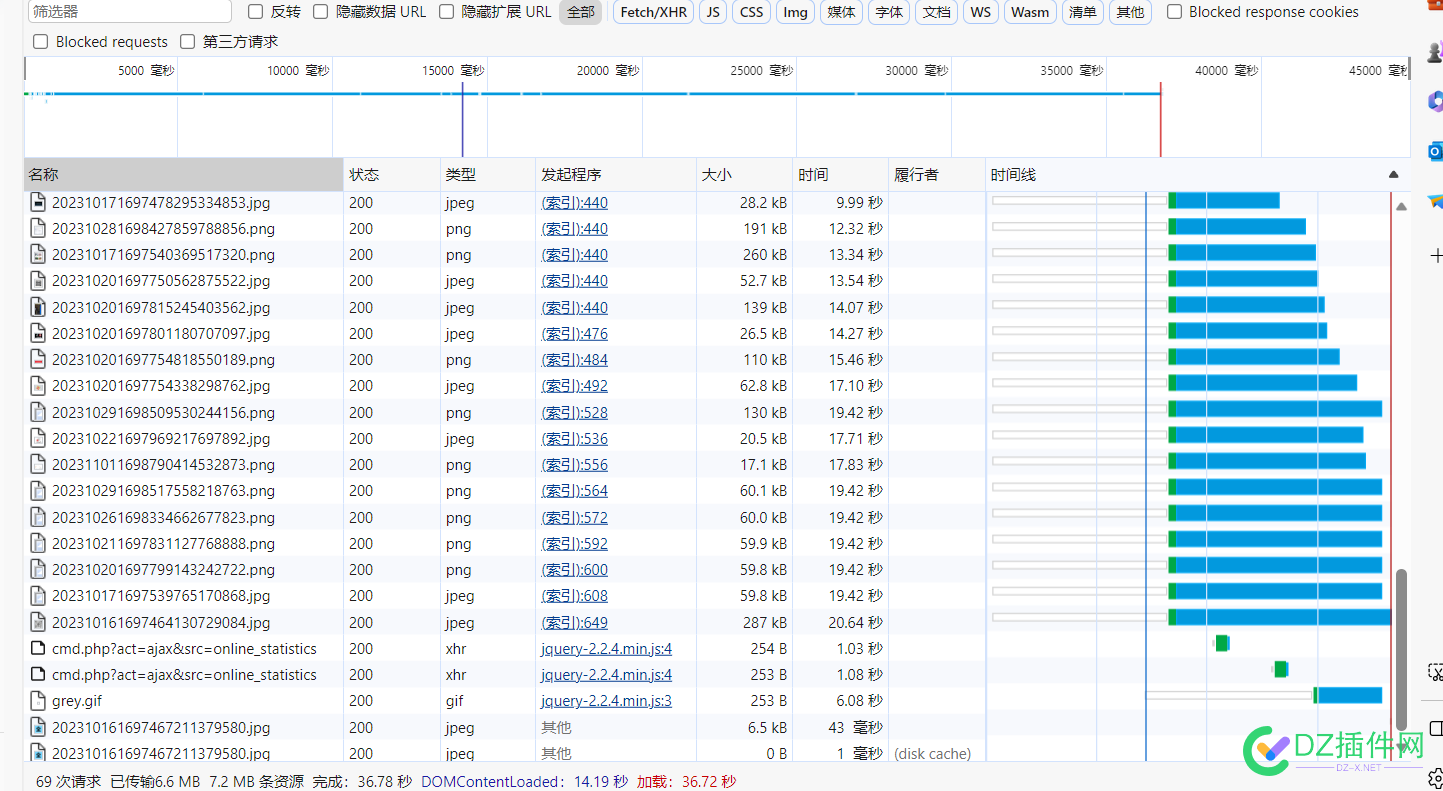Sort by 时间 column header
The height and width of the screenshot is (791, 1443).
pyautogui.click(x=841, y=175)
